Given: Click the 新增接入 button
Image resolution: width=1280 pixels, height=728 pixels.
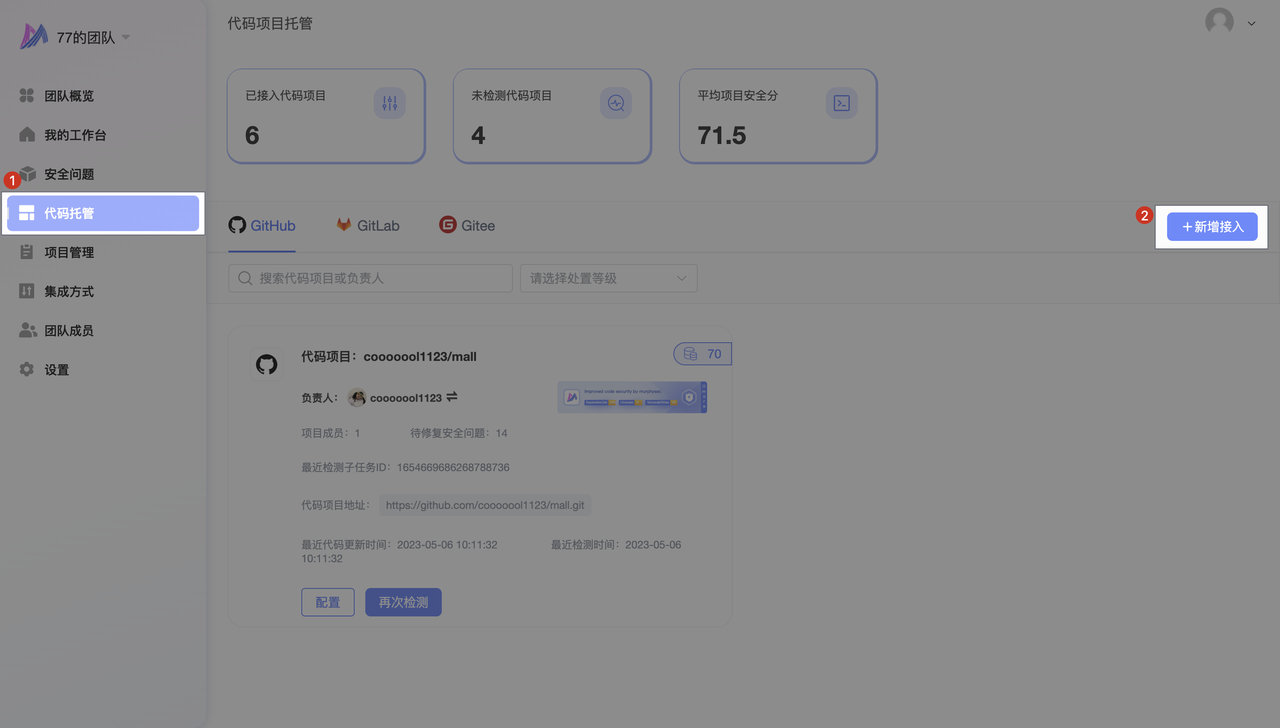Looking at the screenshot, I should pyautogui.click(x=1212, y=227).
